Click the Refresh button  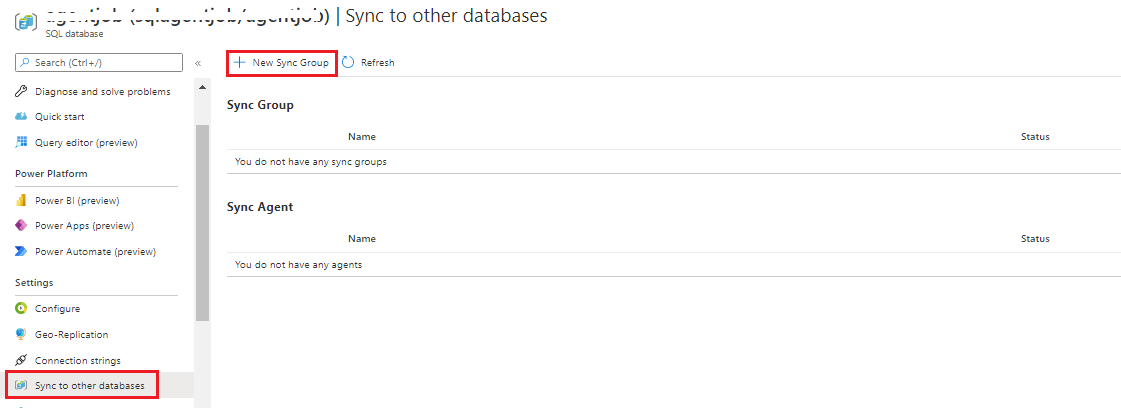pyautogui.click(x=368, y=63)
